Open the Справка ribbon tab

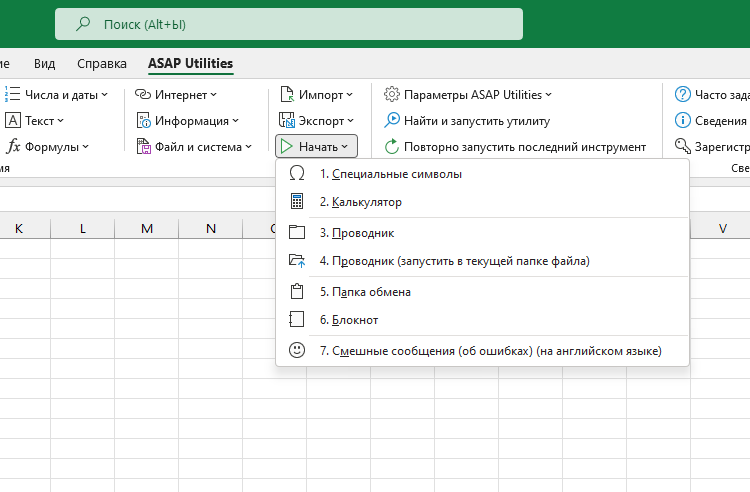coord(102,64)
